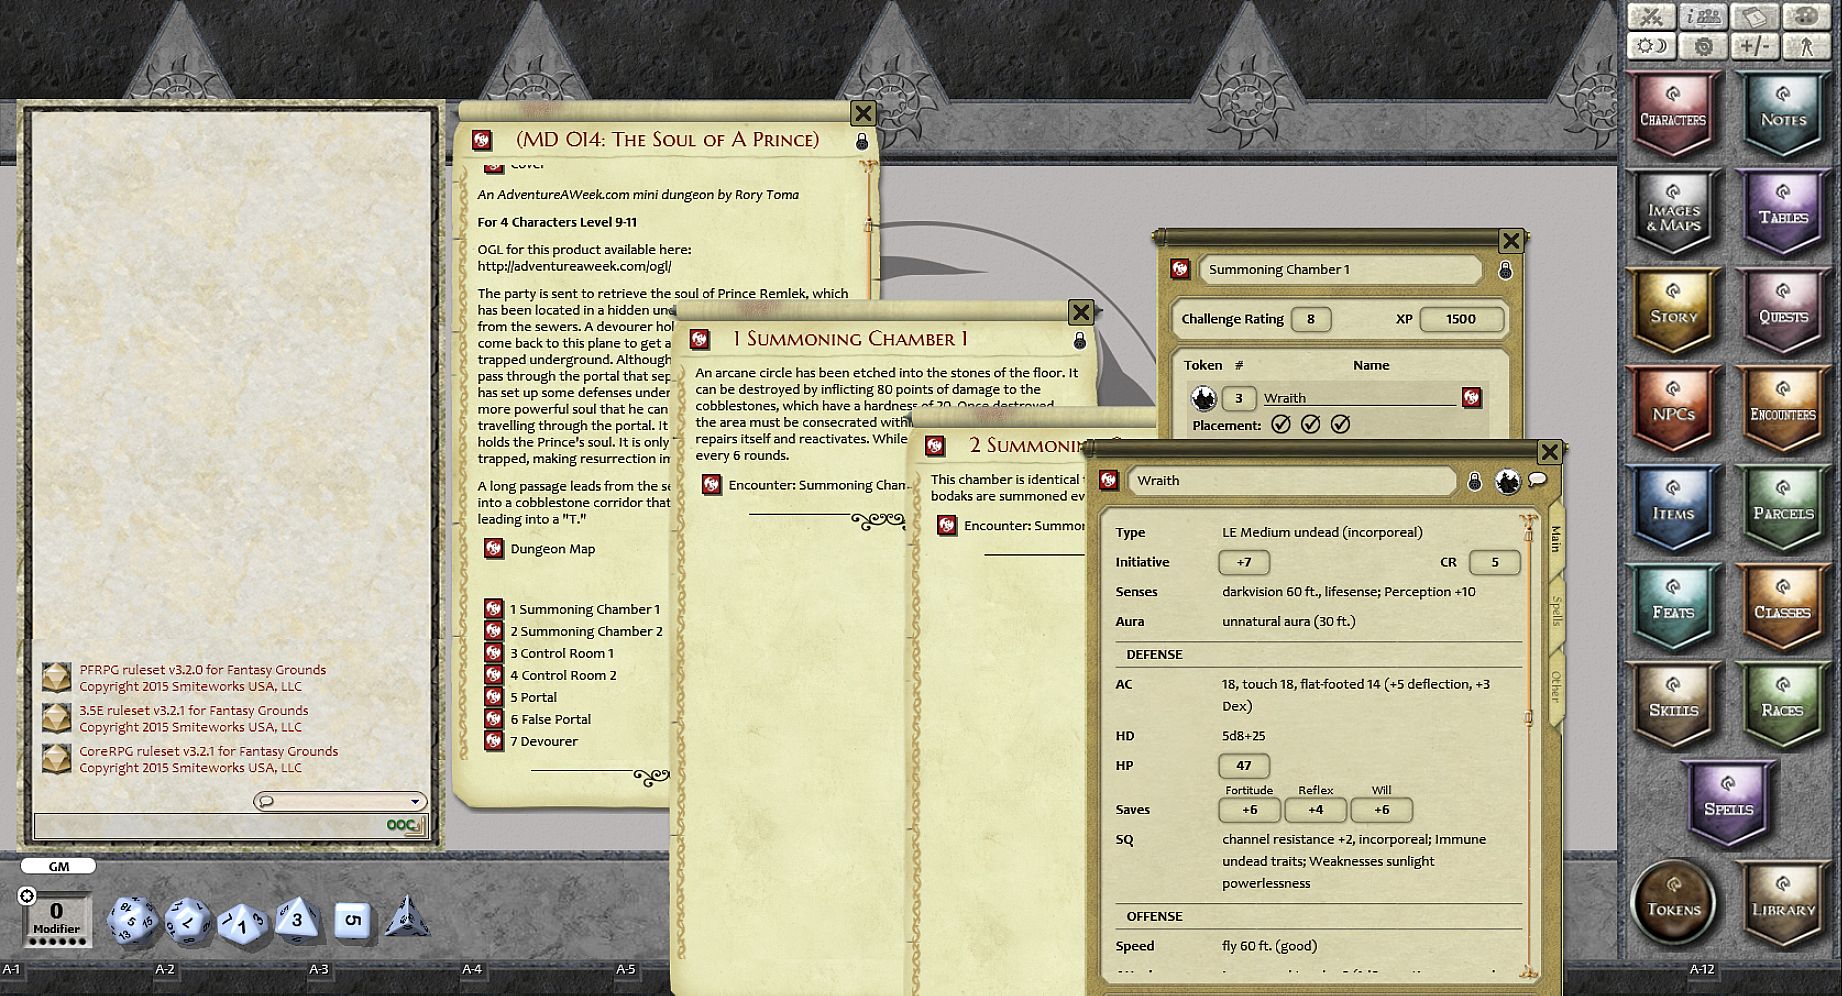The height and width of the screenshot is (996, 1842).
Task: Toggle the second Wraith placement checkmark
Action: point(1310,425)
